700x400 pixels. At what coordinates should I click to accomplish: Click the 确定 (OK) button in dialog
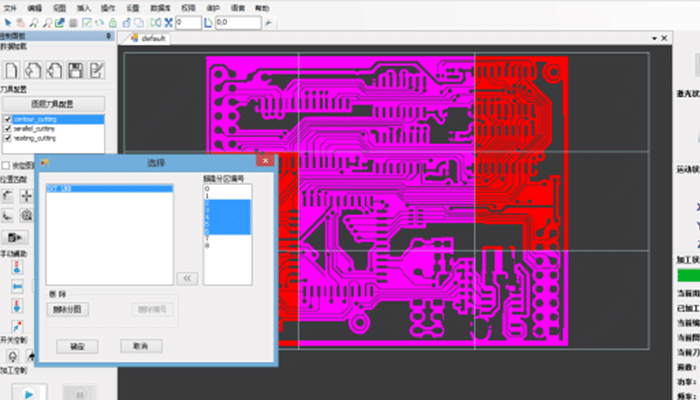click(x=78, y=345)
